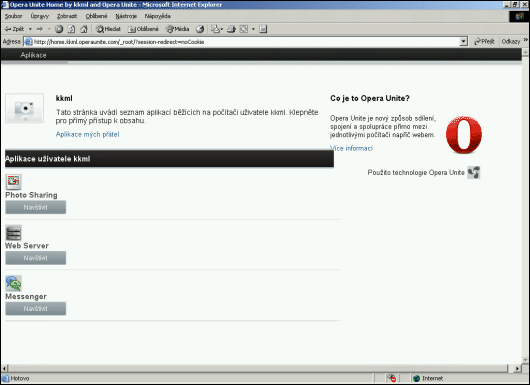Click the Stop loading icon
530x385 pixels.
(x=59, y=29)
